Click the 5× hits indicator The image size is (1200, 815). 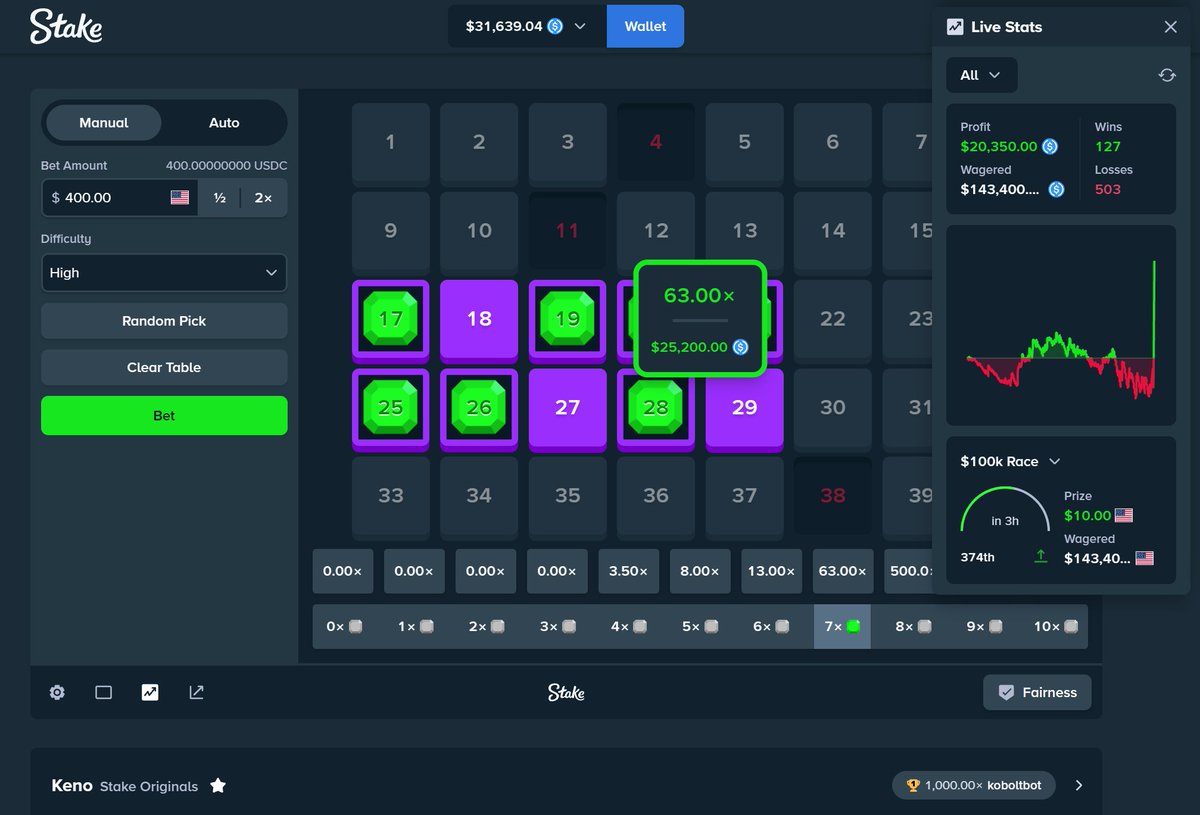[x=700, y=626]
